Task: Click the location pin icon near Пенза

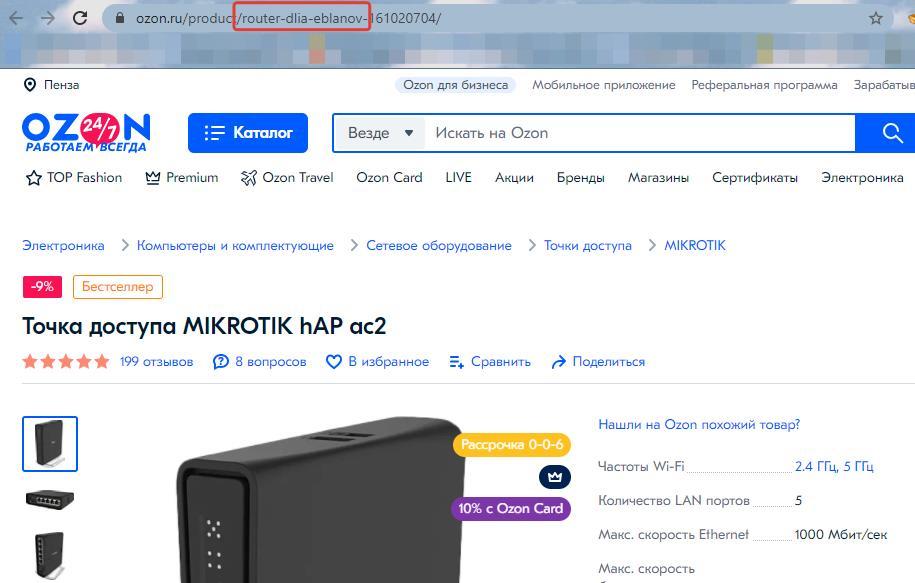Action: (29, 85)
